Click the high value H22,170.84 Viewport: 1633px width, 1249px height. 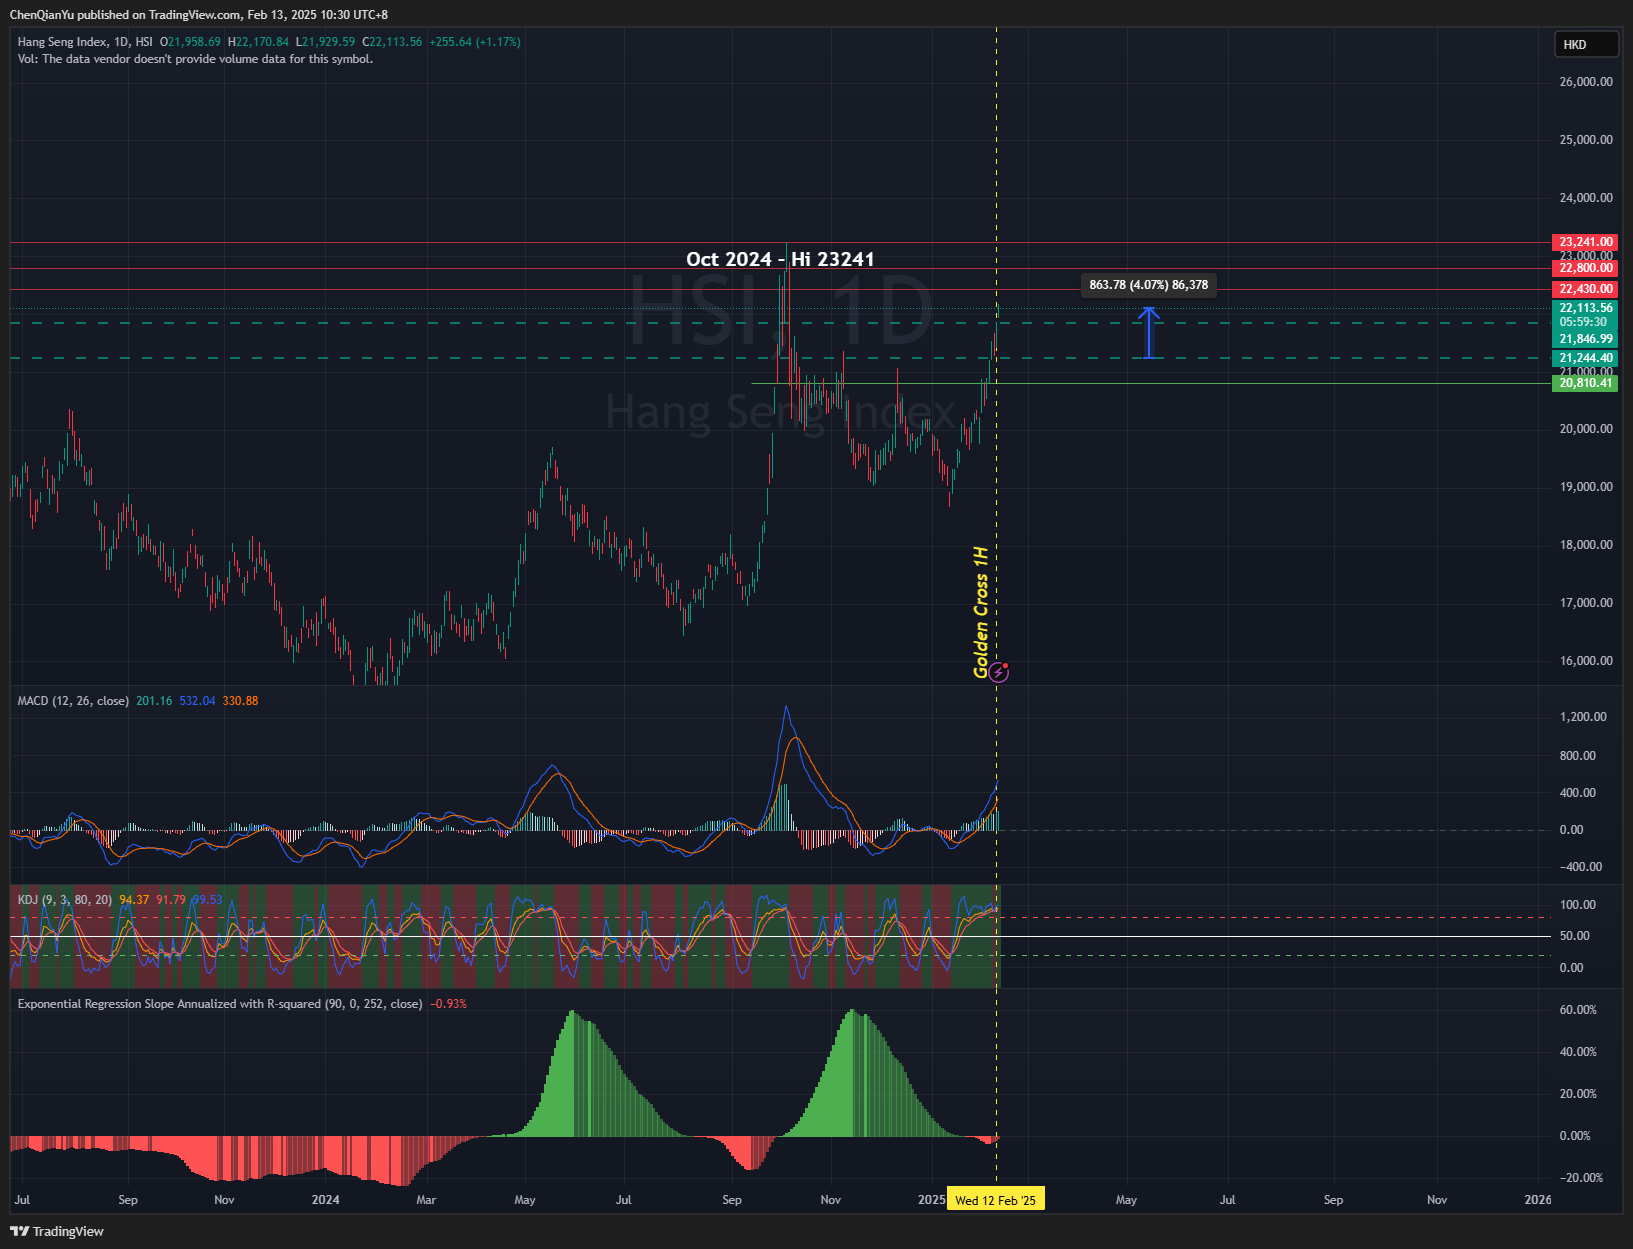pos(258,42)
